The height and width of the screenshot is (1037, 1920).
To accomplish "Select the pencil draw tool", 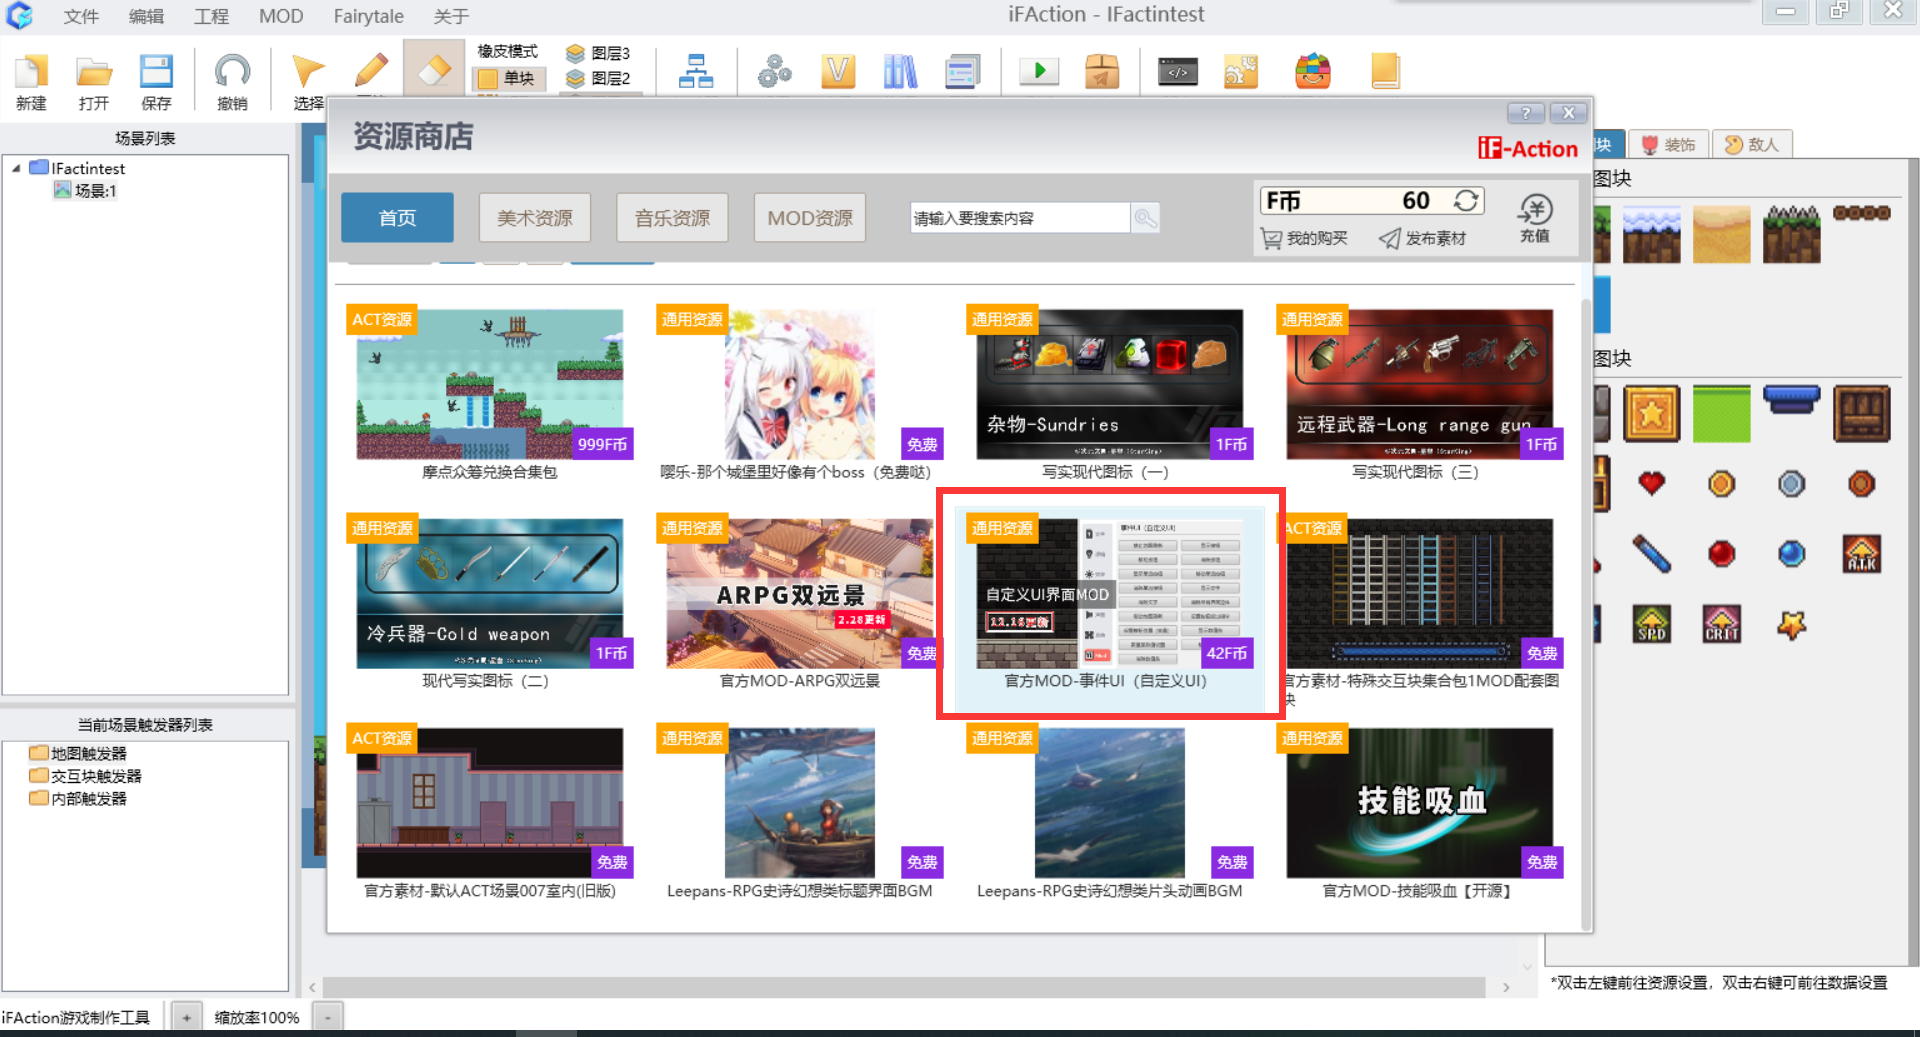I will 371,72.
